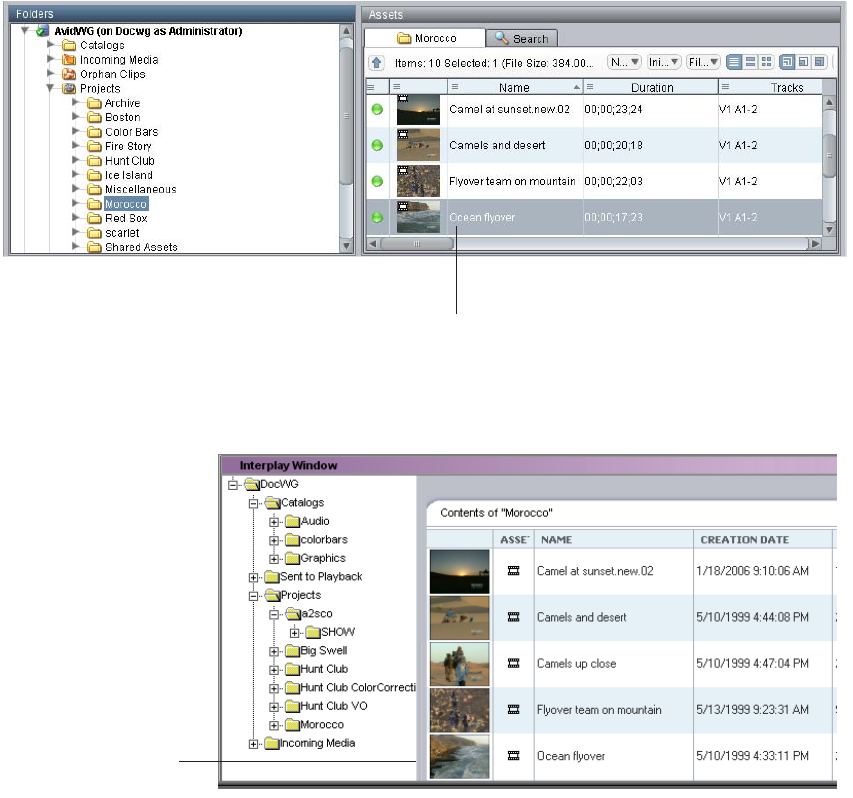Open the 'N...' dropdown in the Assets toolbar
853x798 pixels.
(x=624, y=62)
